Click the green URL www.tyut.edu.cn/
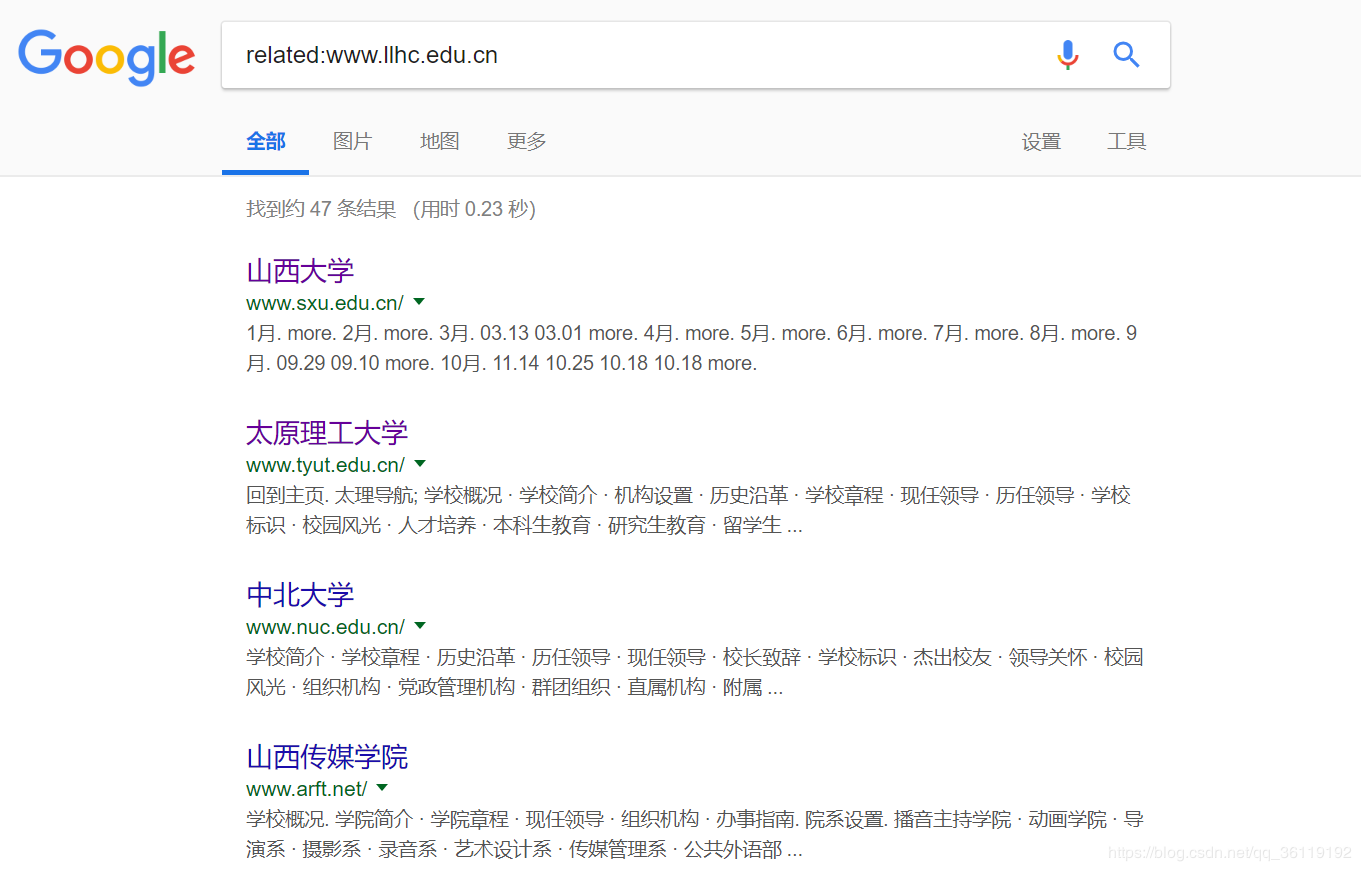Image resolution: width=1361 pixels, height=871 pixels. coord(326,464)
